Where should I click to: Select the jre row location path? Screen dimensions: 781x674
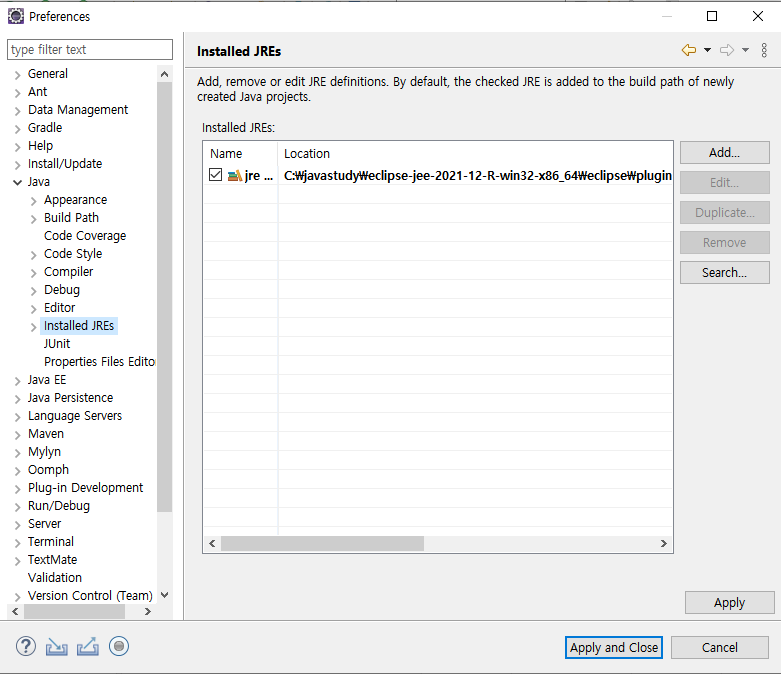click(477, 175)
